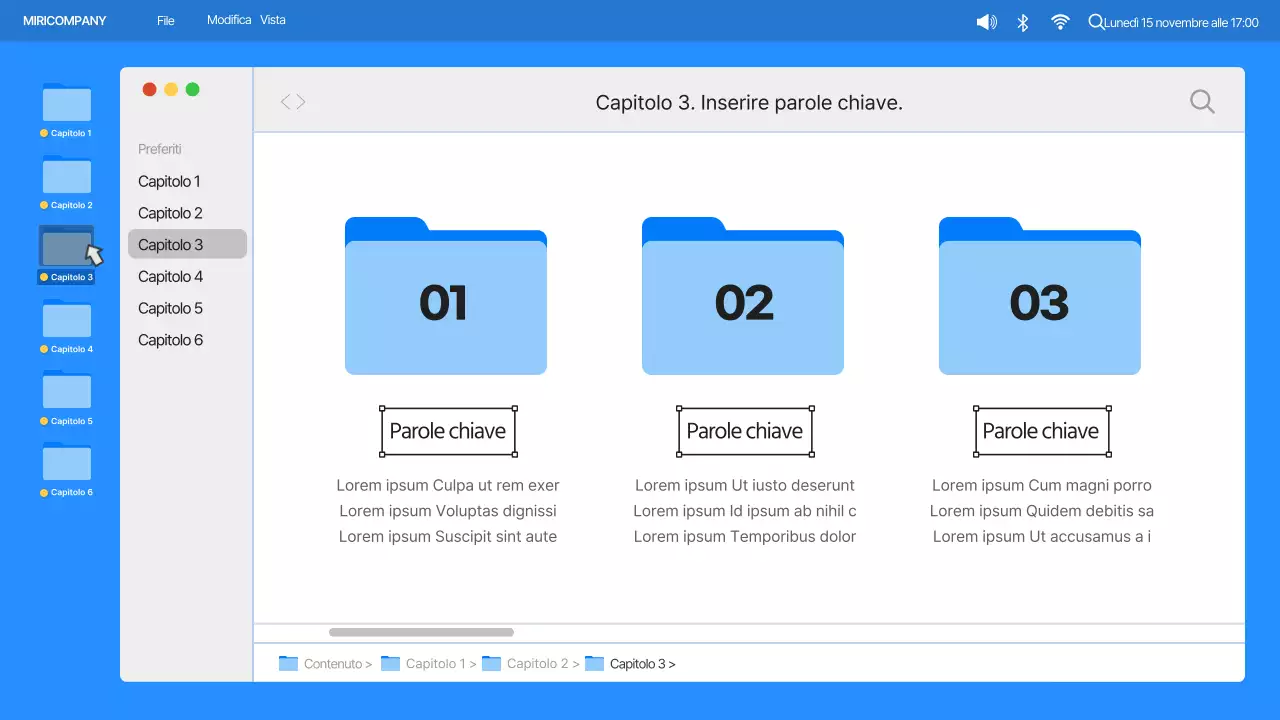Select Capitolo 6 in the Preferiti sidebar
This screenshot has width=1280, height=720.
point(170,340)
